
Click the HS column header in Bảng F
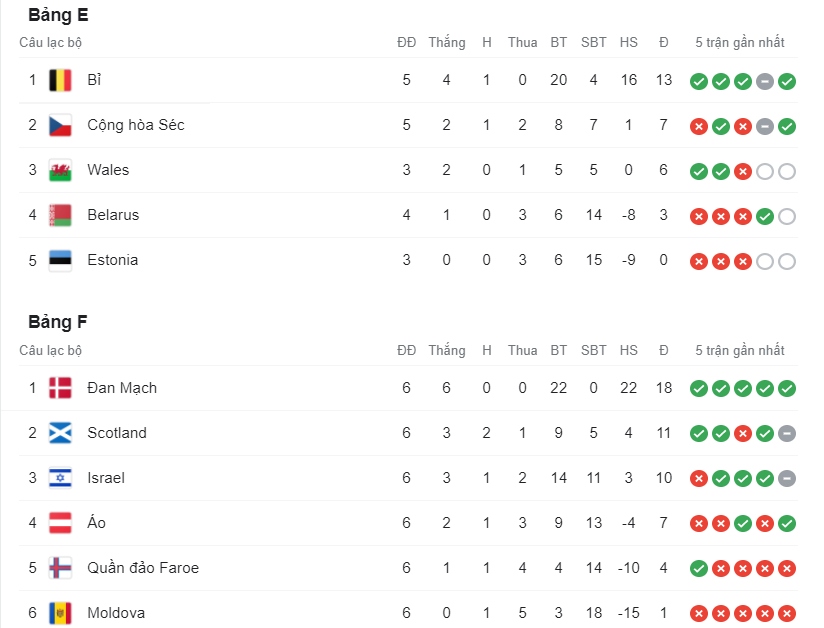pos(629,350)
